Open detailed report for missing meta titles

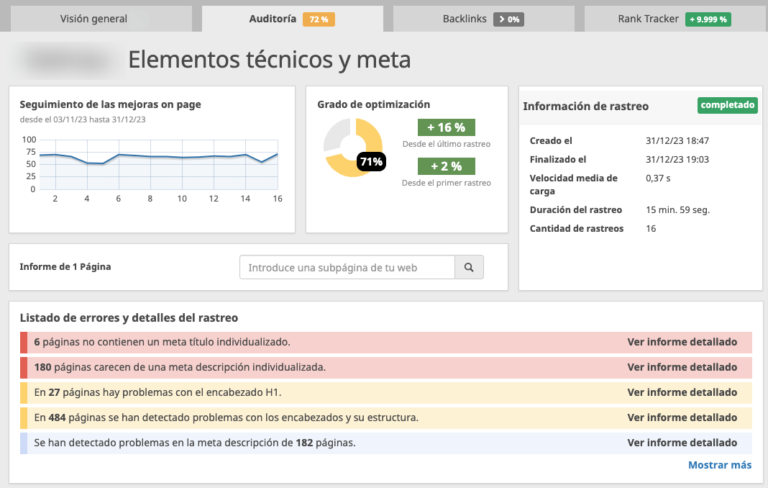(681, 342)
